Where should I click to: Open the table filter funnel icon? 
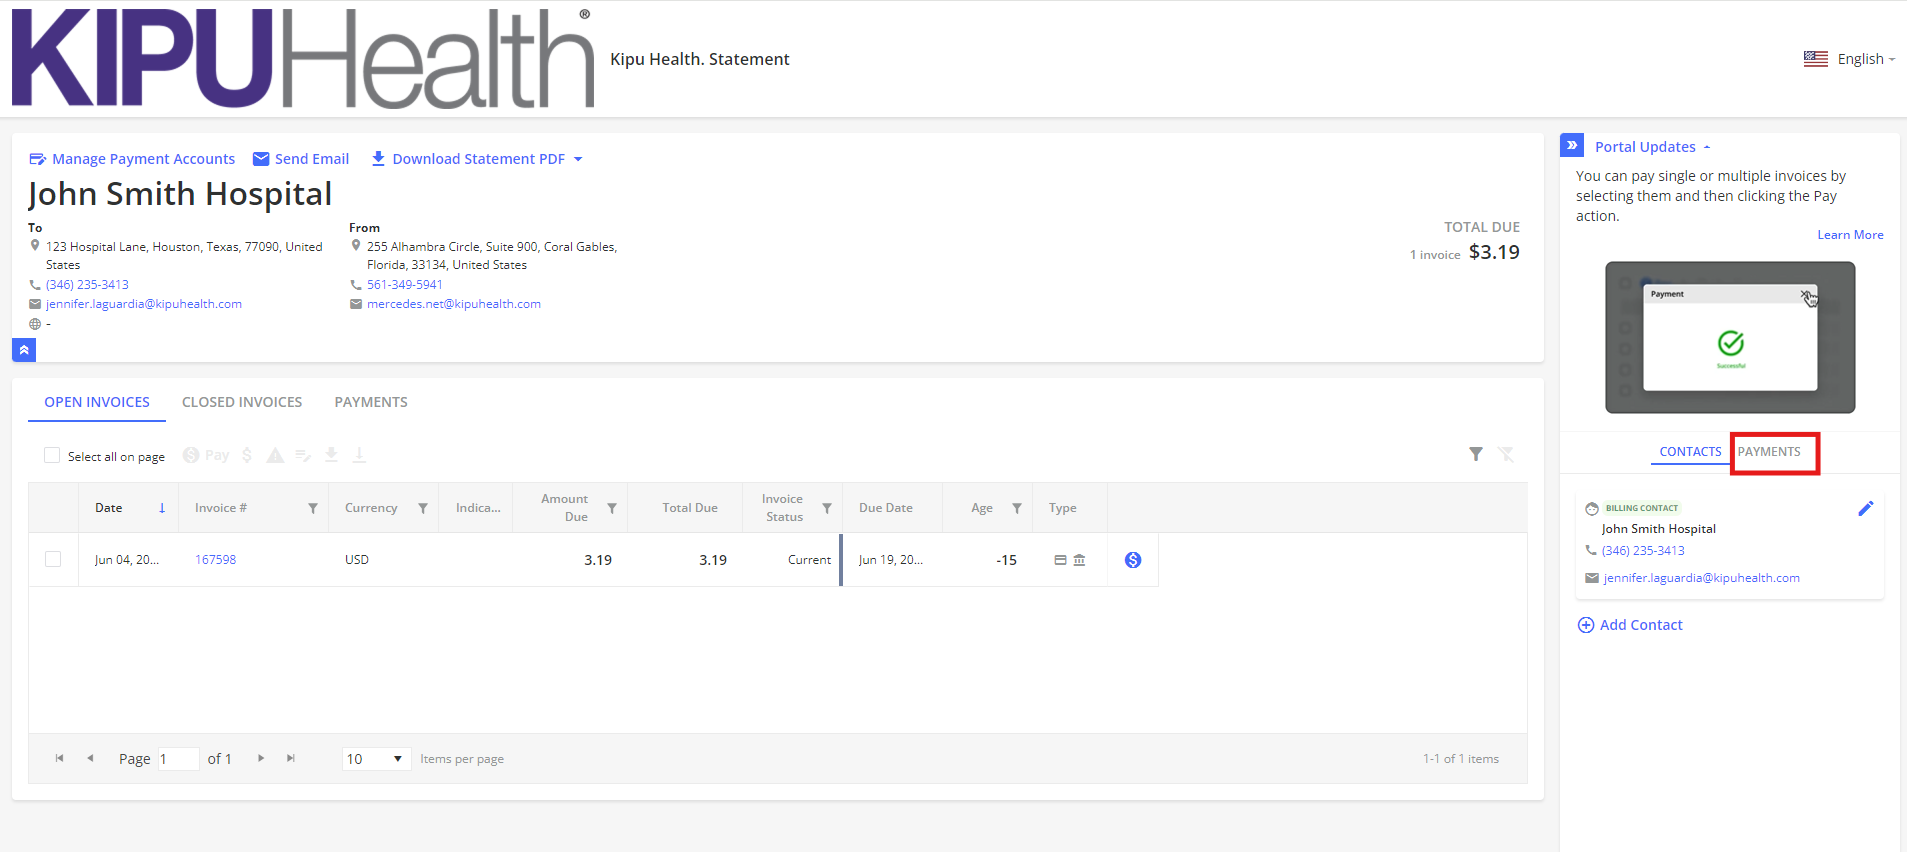click(1476, 454)
